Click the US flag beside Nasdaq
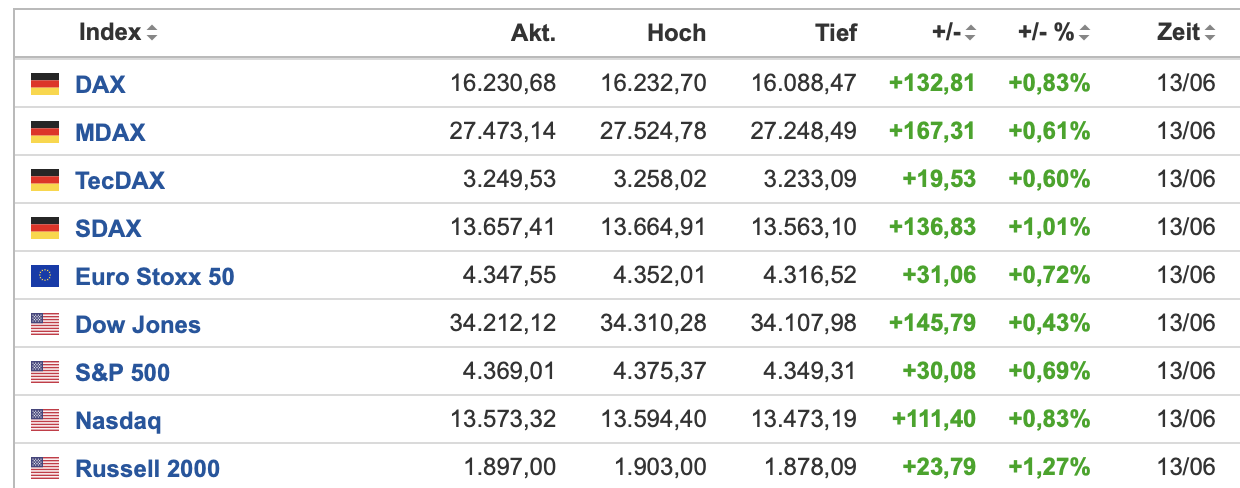The height and width of the screenshot is (488, 1240). click(45, 420)
